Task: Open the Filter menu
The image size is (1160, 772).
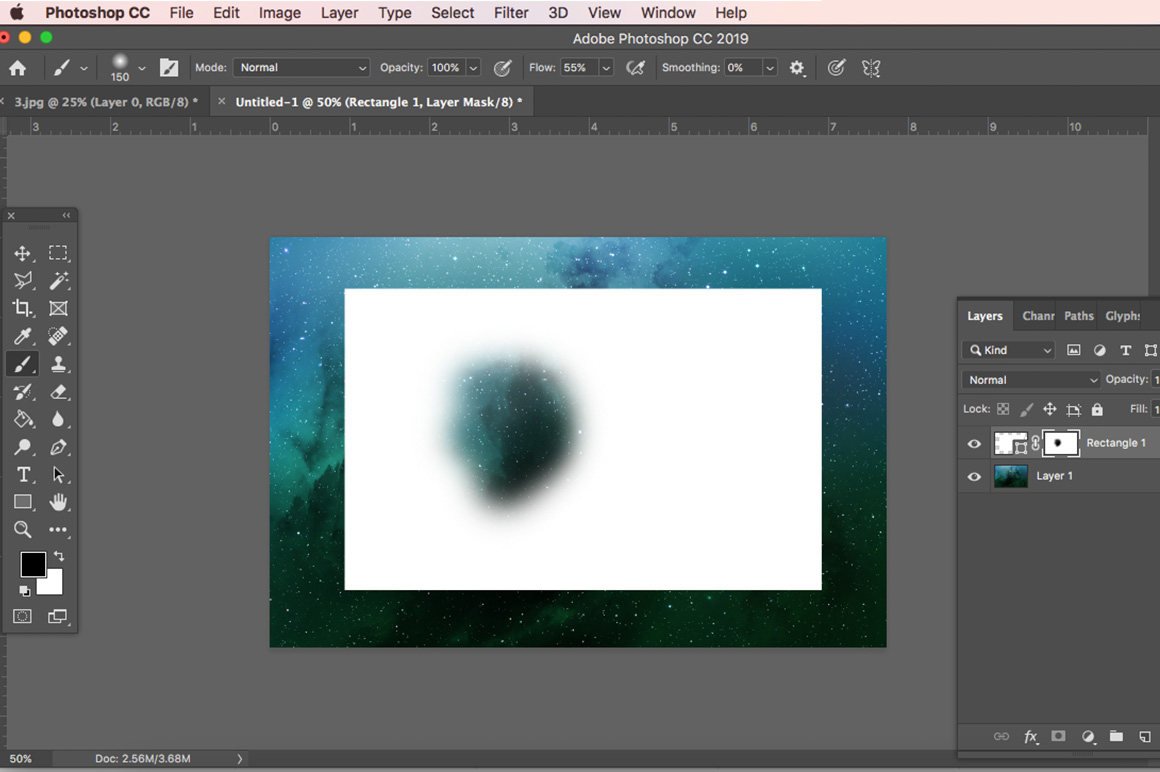Action: coord(511,13)
